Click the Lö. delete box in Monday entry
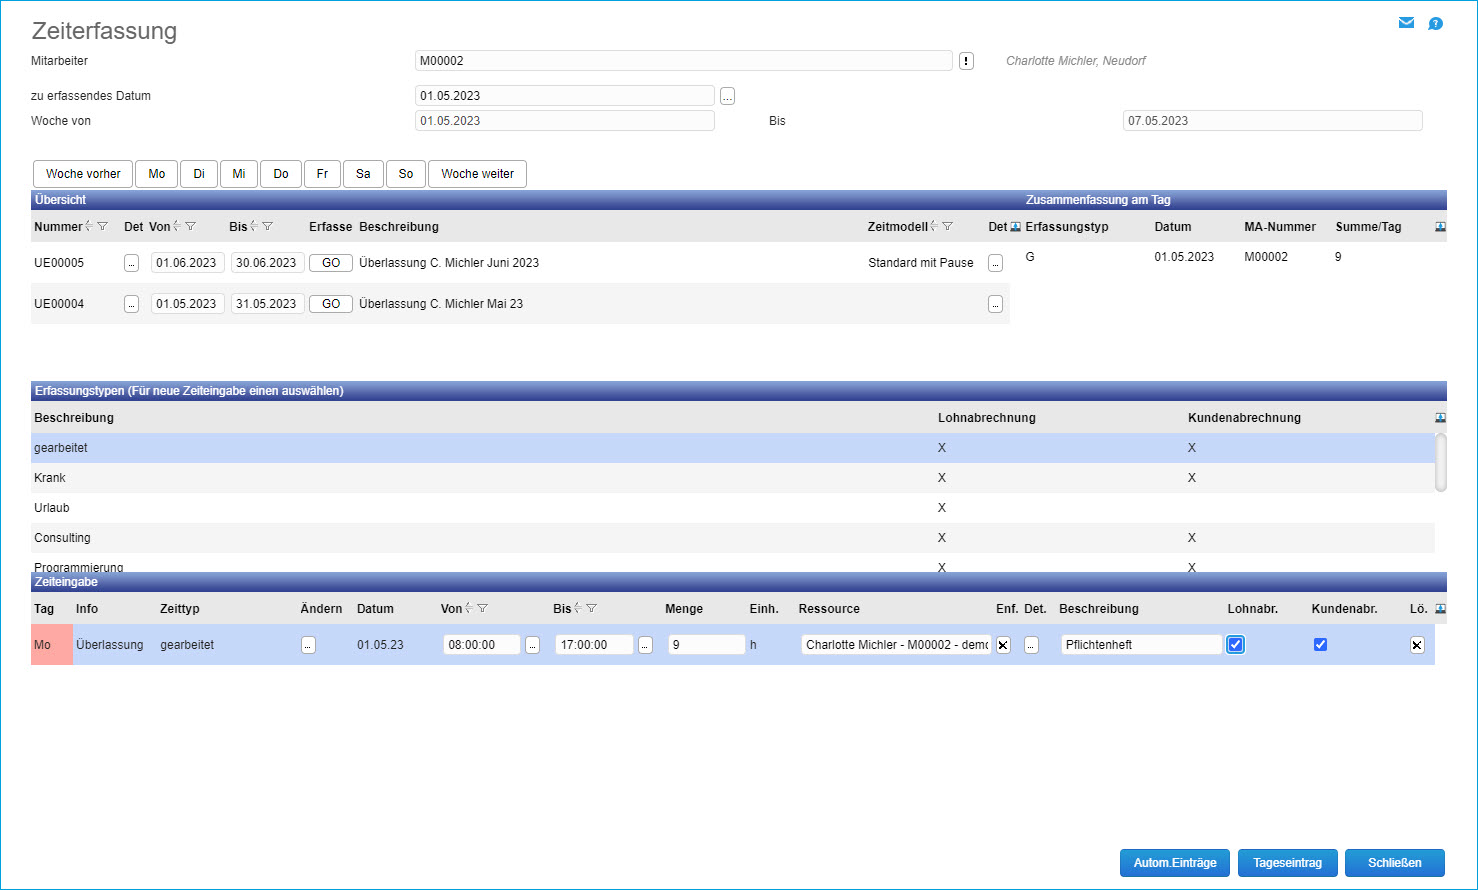The image size is (1478, 890). pos(1417,645)
